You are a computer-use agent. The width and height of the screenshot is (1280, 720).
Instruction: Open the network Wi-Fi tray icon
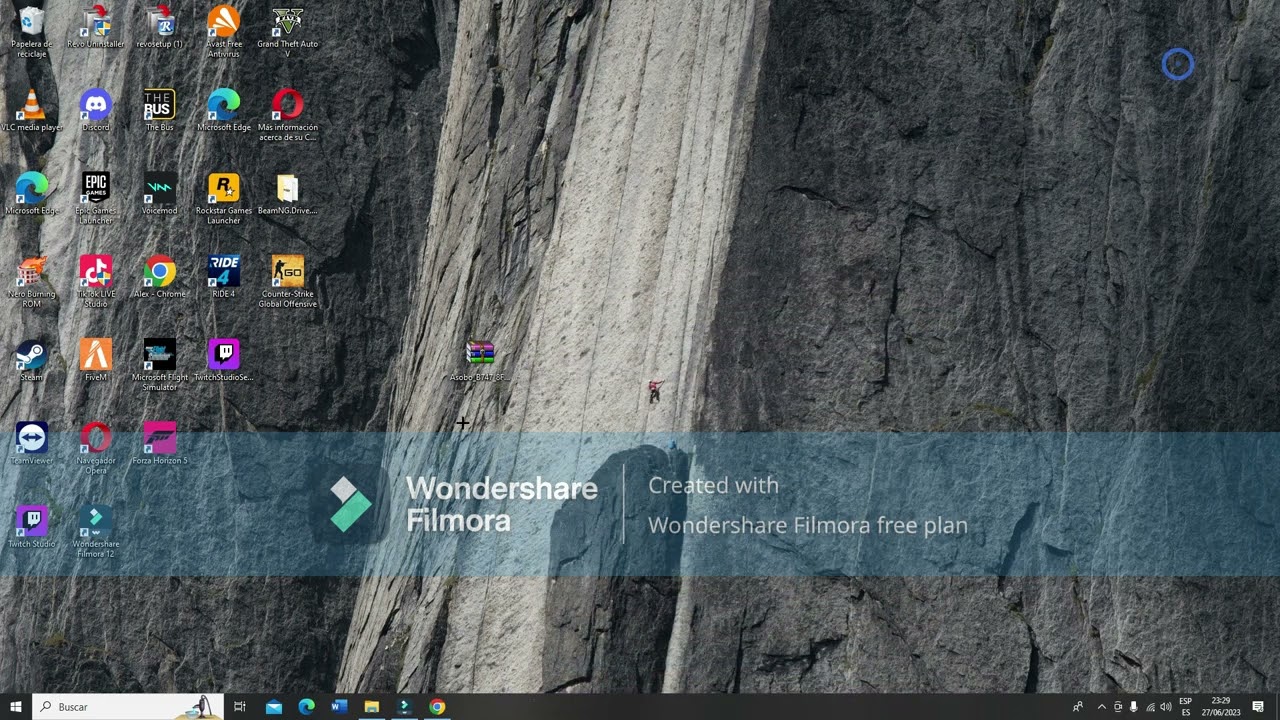click(1150, 707)
